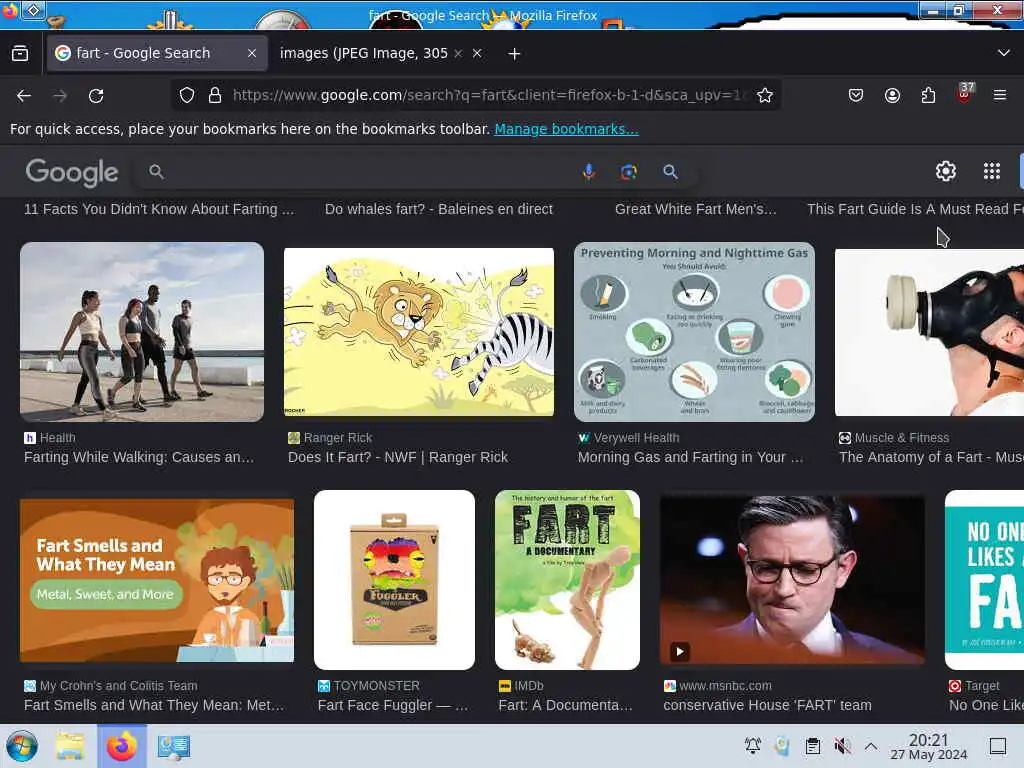Image resolution: width=1024 pixels, height=768 pixels.
Task: Open the desktop settings taskbar icon
Action: (173, 746)
